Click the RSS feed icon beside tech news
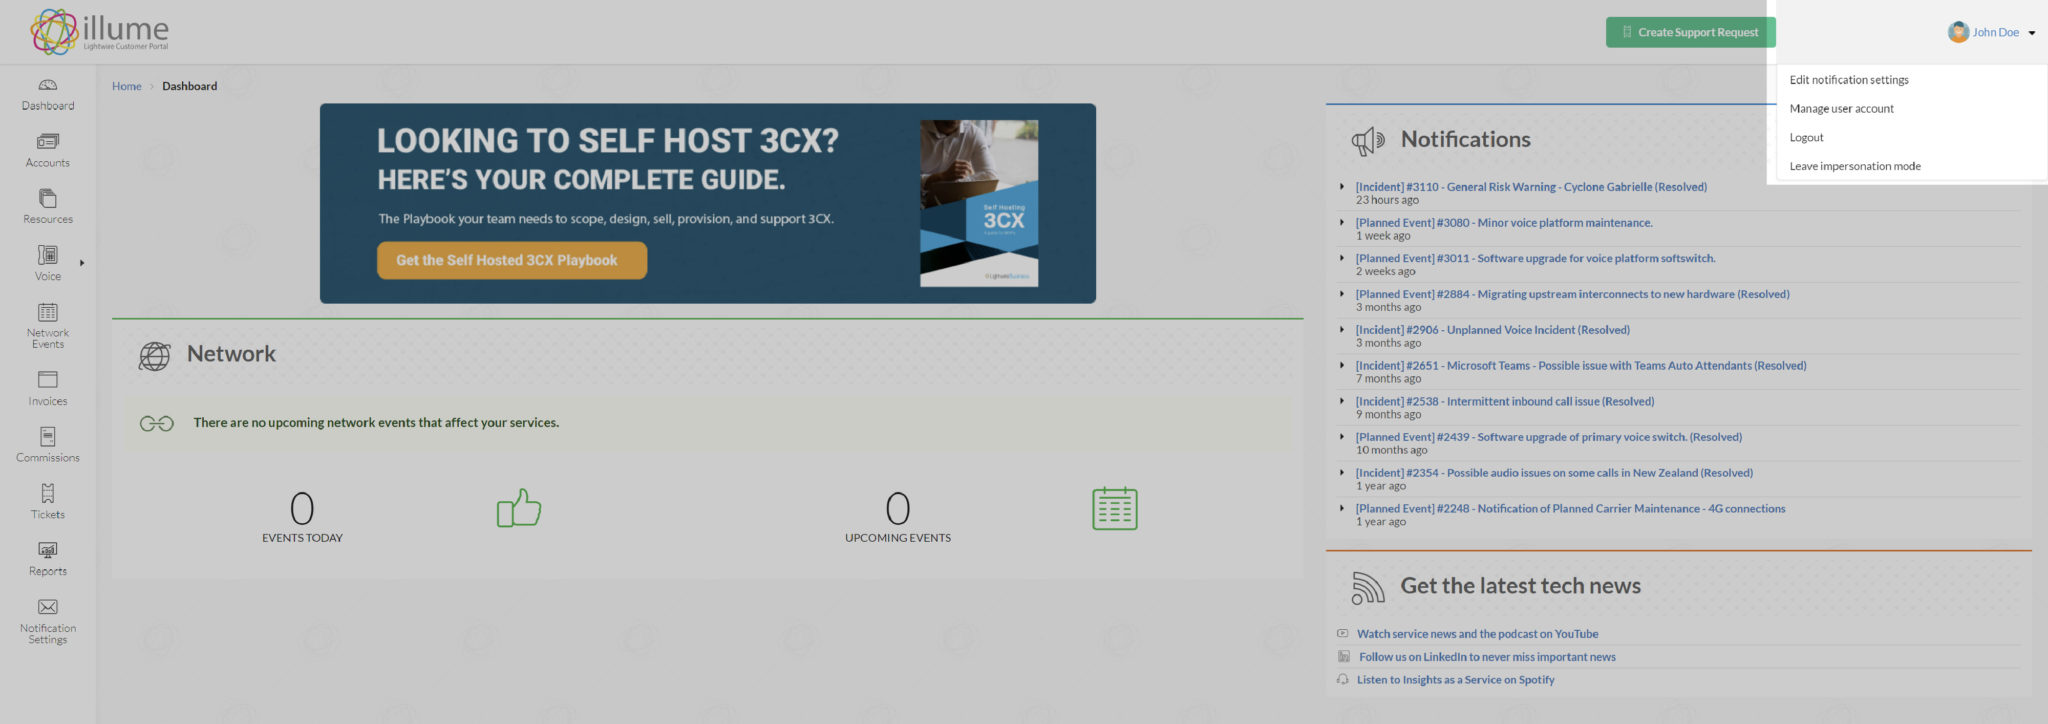Image resolution: width=2048 pixels, height=724 pixels. pyautogui.click(x=1367, y=588)
